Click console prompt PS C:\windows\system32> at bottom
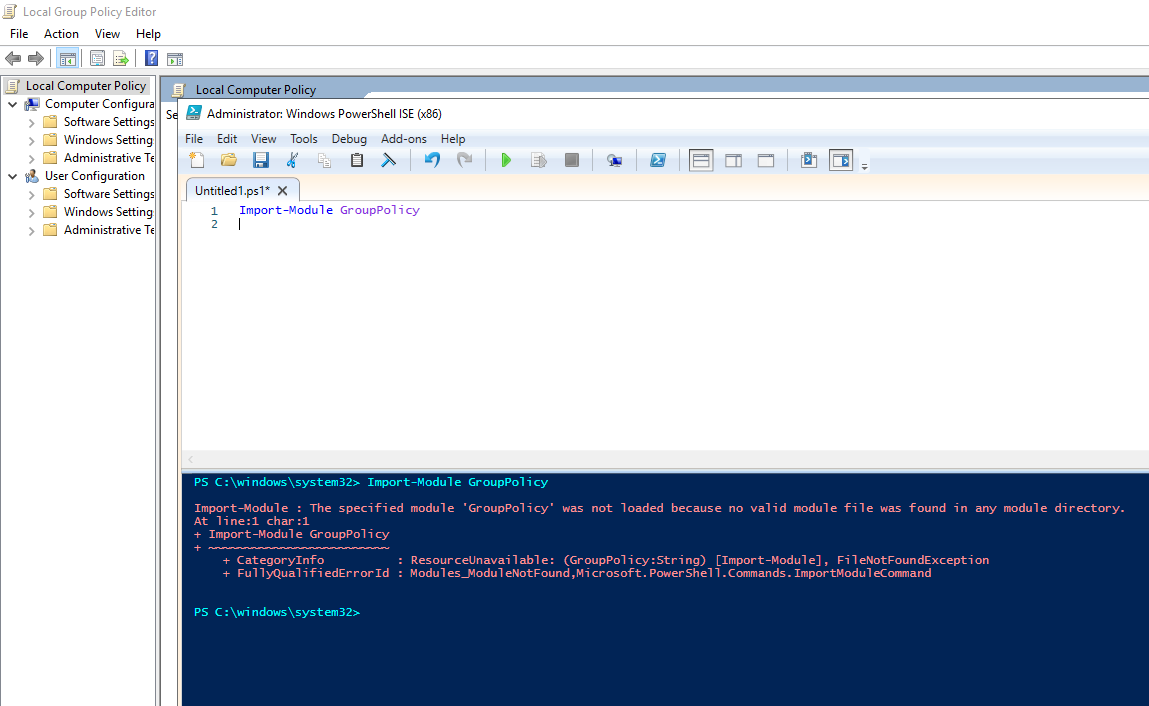Viewport: 1149px width, 706px height. pyautogui.click(x=277, y=612)
